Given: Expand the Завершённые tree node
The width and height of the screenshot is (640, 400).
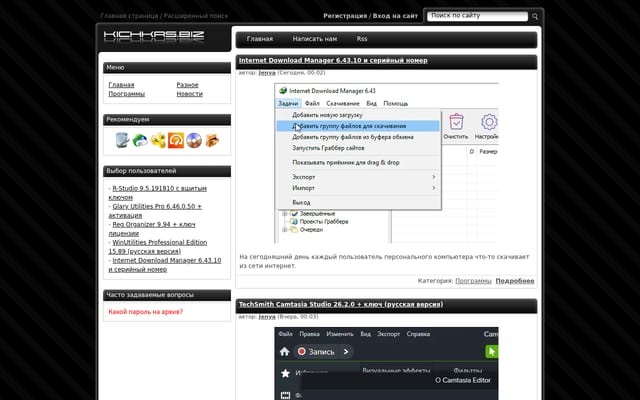Looking at the screenshot, I should point(284,213).
